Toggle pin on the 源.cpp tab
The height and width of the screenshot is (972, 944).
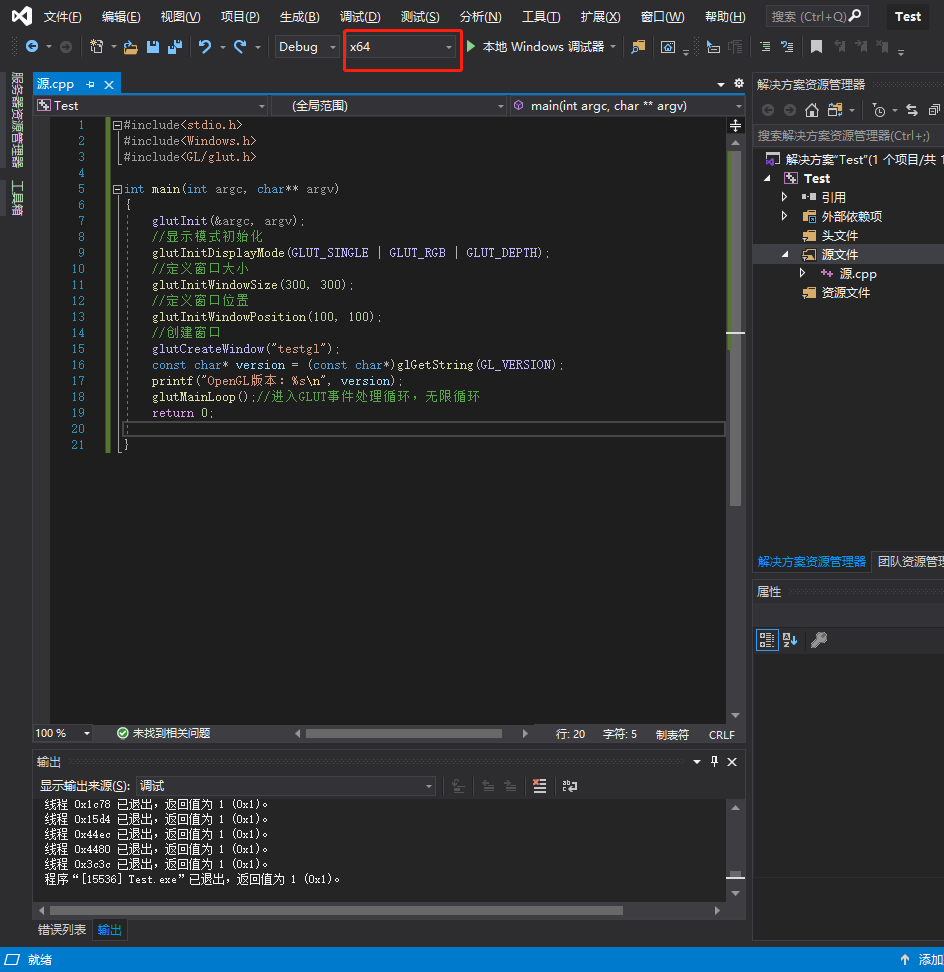point(90,84)
